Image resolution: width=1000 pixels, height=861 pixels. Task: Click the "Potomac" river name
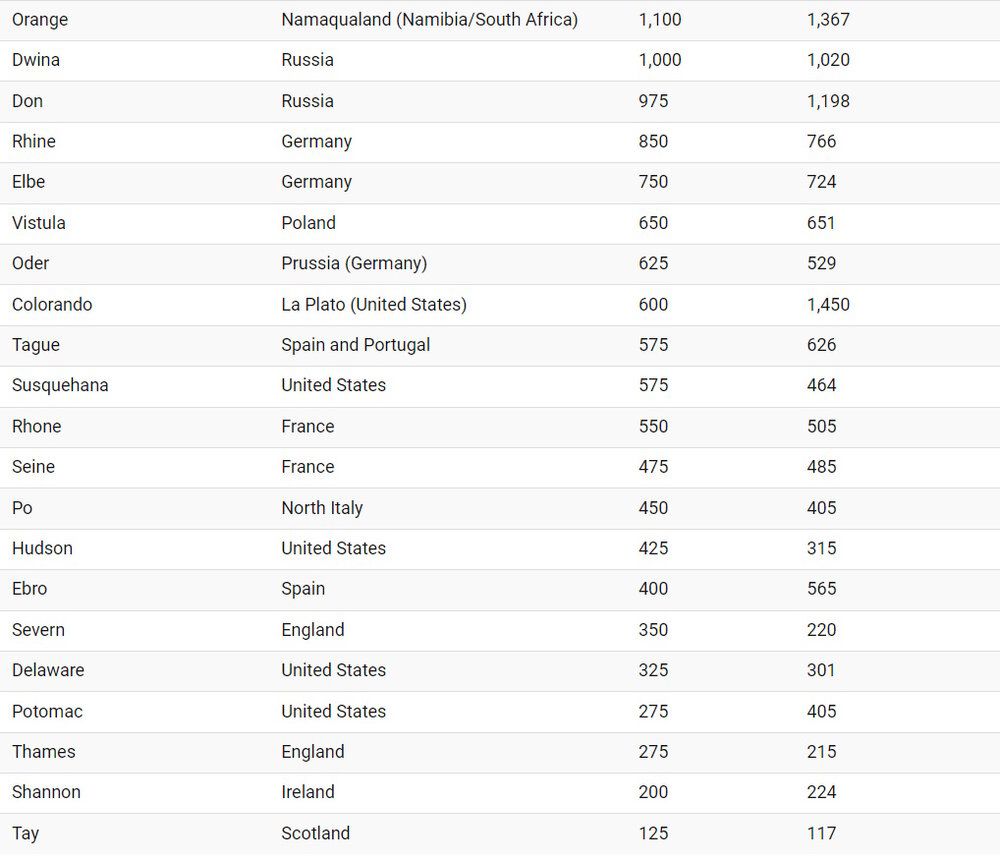click(47, 712)
